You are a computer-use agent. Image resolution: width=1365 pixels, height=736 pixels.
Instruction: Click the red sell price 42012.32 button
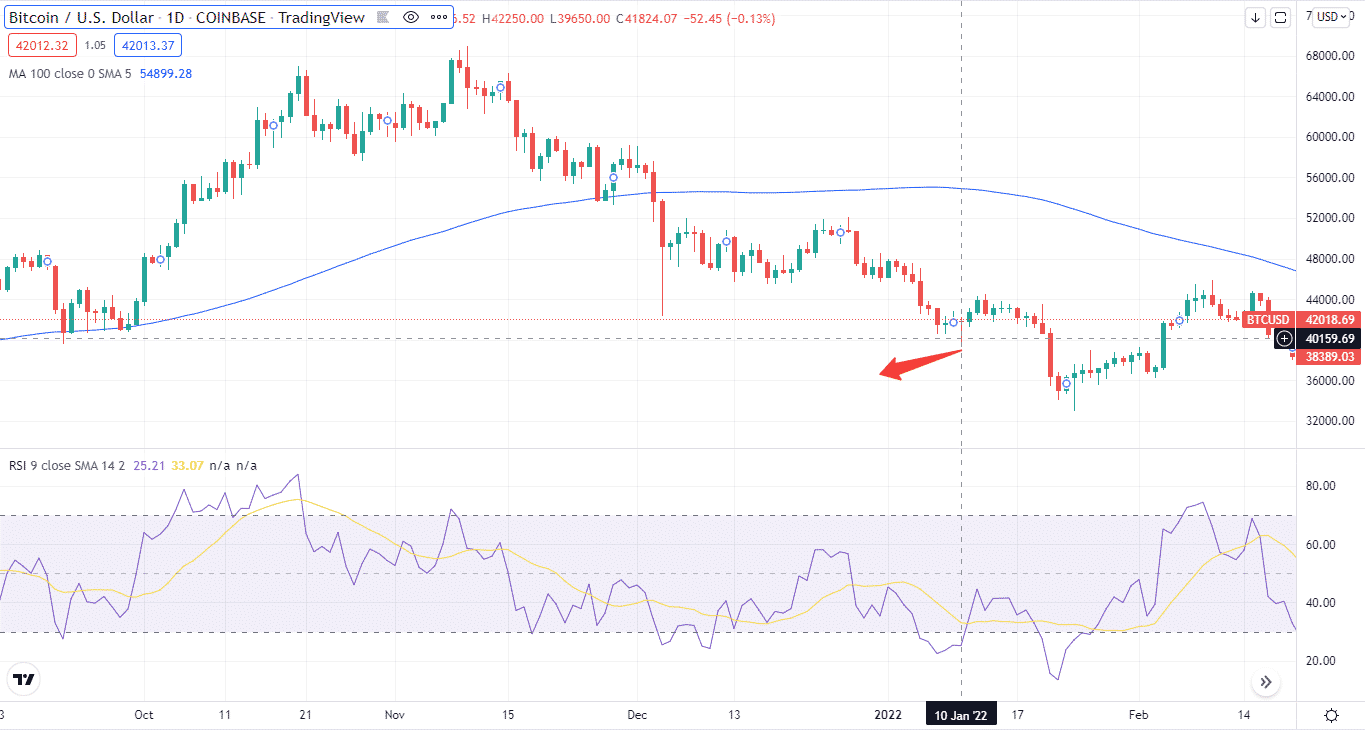40,45
